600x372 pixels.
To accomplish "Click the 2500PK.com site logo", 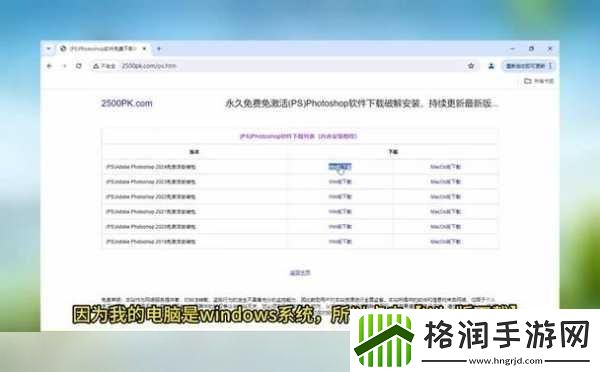I will 127,103.
